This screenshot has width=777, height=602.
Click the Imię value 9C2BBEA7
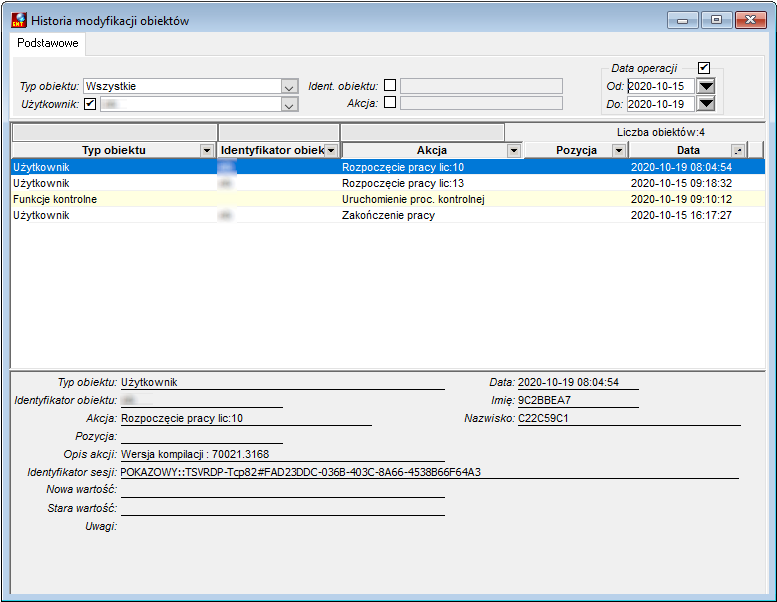point(544,400)
